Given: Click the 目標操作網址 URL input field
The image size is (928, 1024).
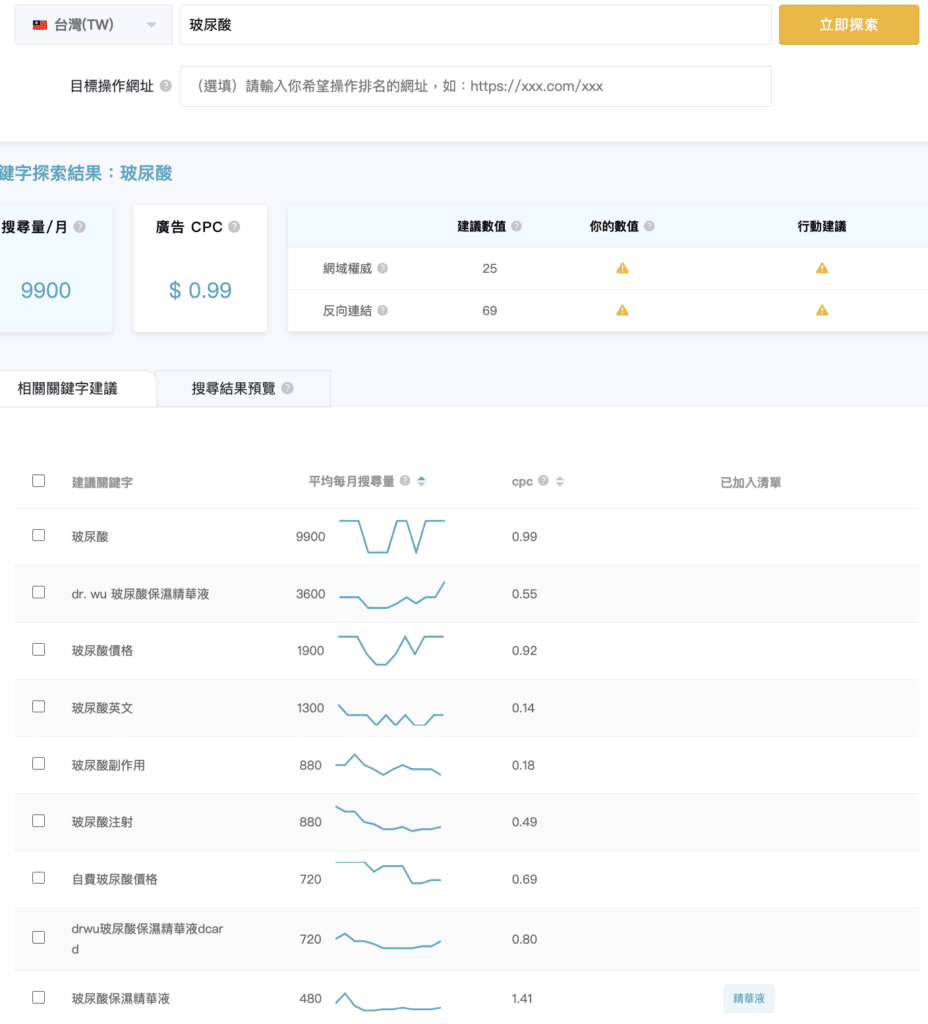Looking at the screenshot, I should click(475, 86).
